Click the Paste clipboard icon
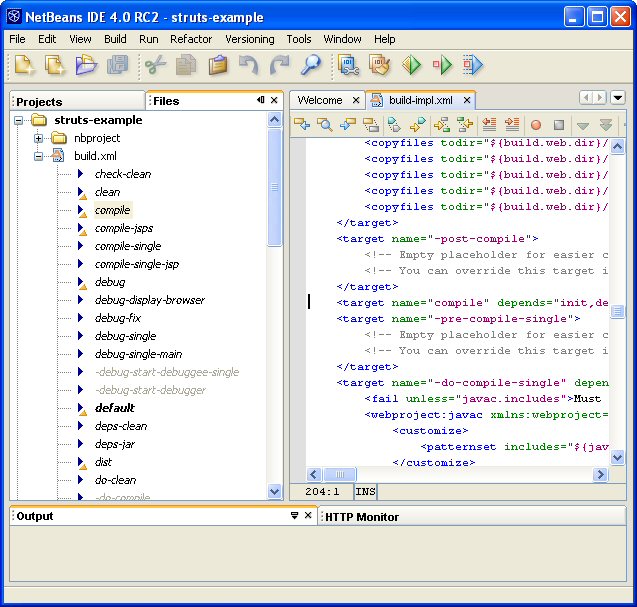The height and width of the screenshot is (607, 637). (218, 65)
